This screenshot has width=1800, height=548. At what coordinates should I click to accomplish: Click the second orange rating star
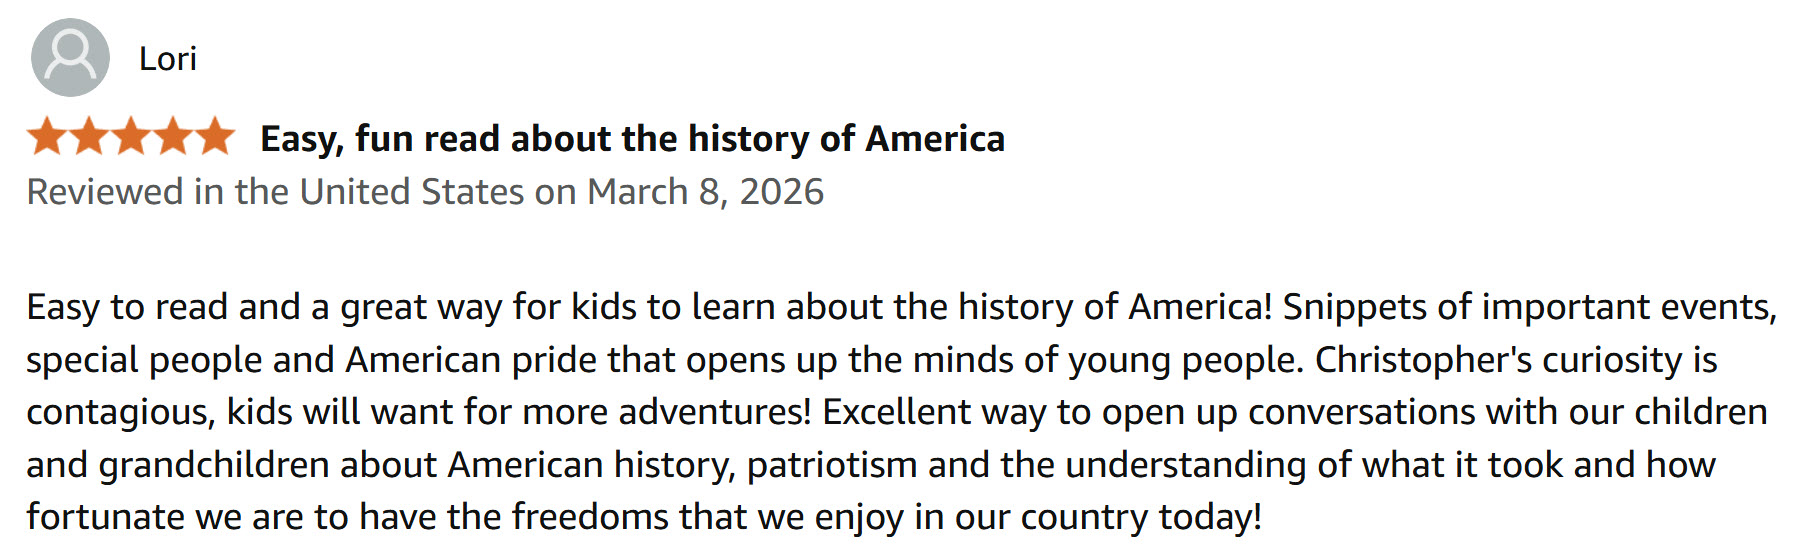88,137
